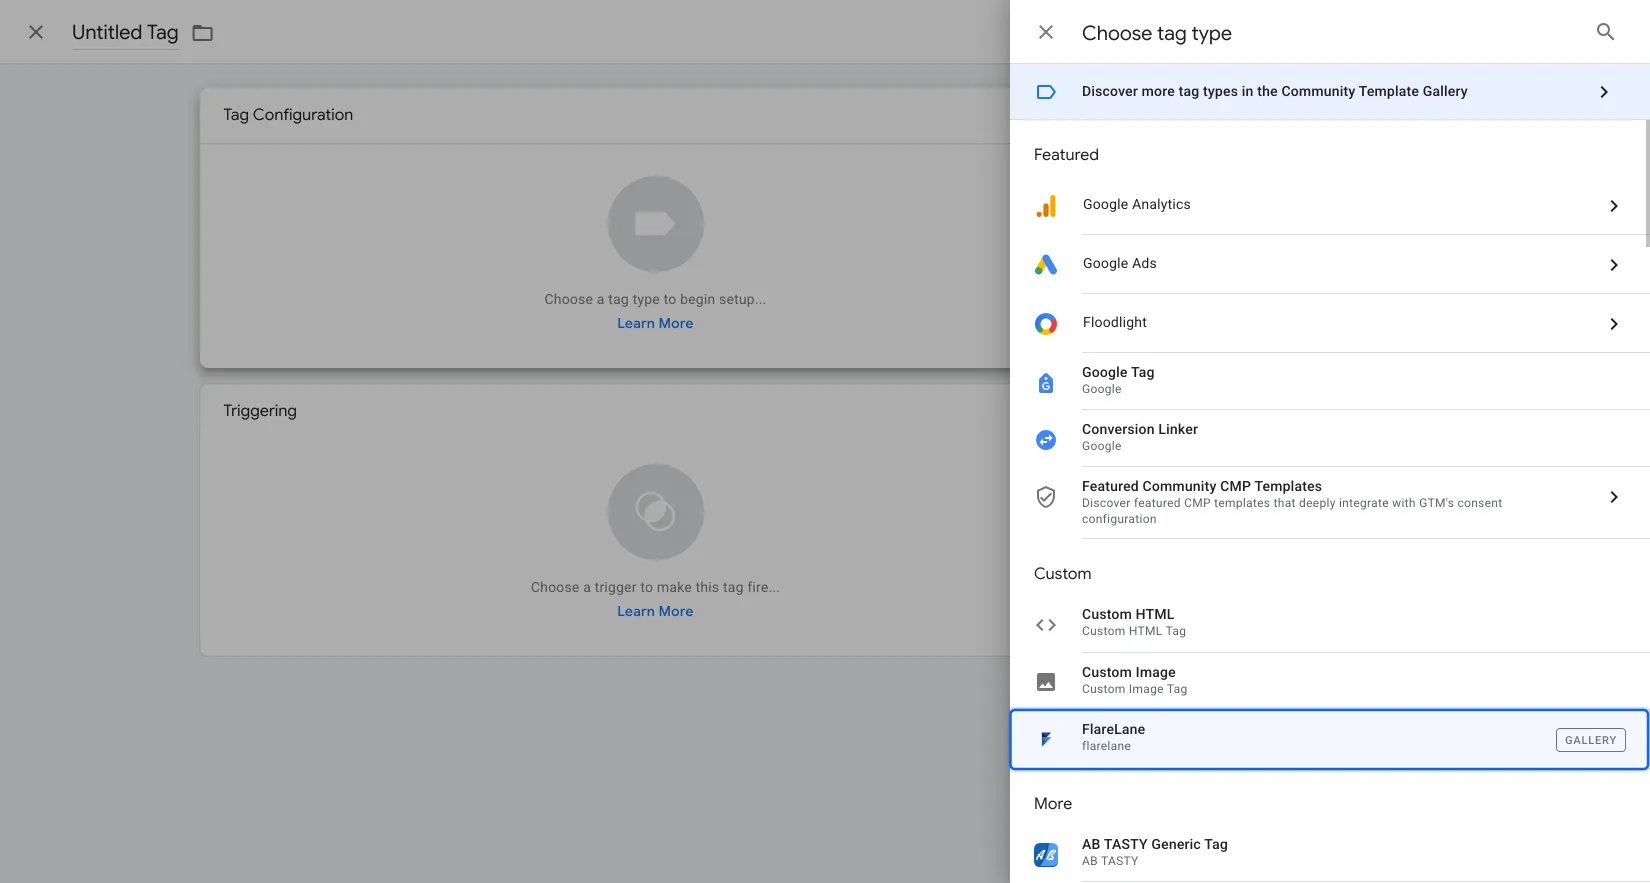
Task: Rename the Untitled Tag title
Action: (x=125, y=32)
